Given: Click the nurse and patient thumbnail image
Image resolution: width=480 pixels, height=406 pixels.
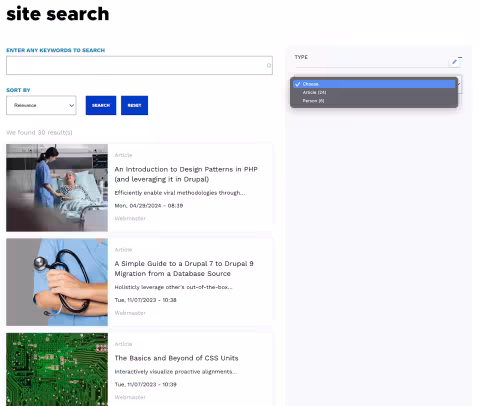Looking at the screenshot, I should [57, 188].
